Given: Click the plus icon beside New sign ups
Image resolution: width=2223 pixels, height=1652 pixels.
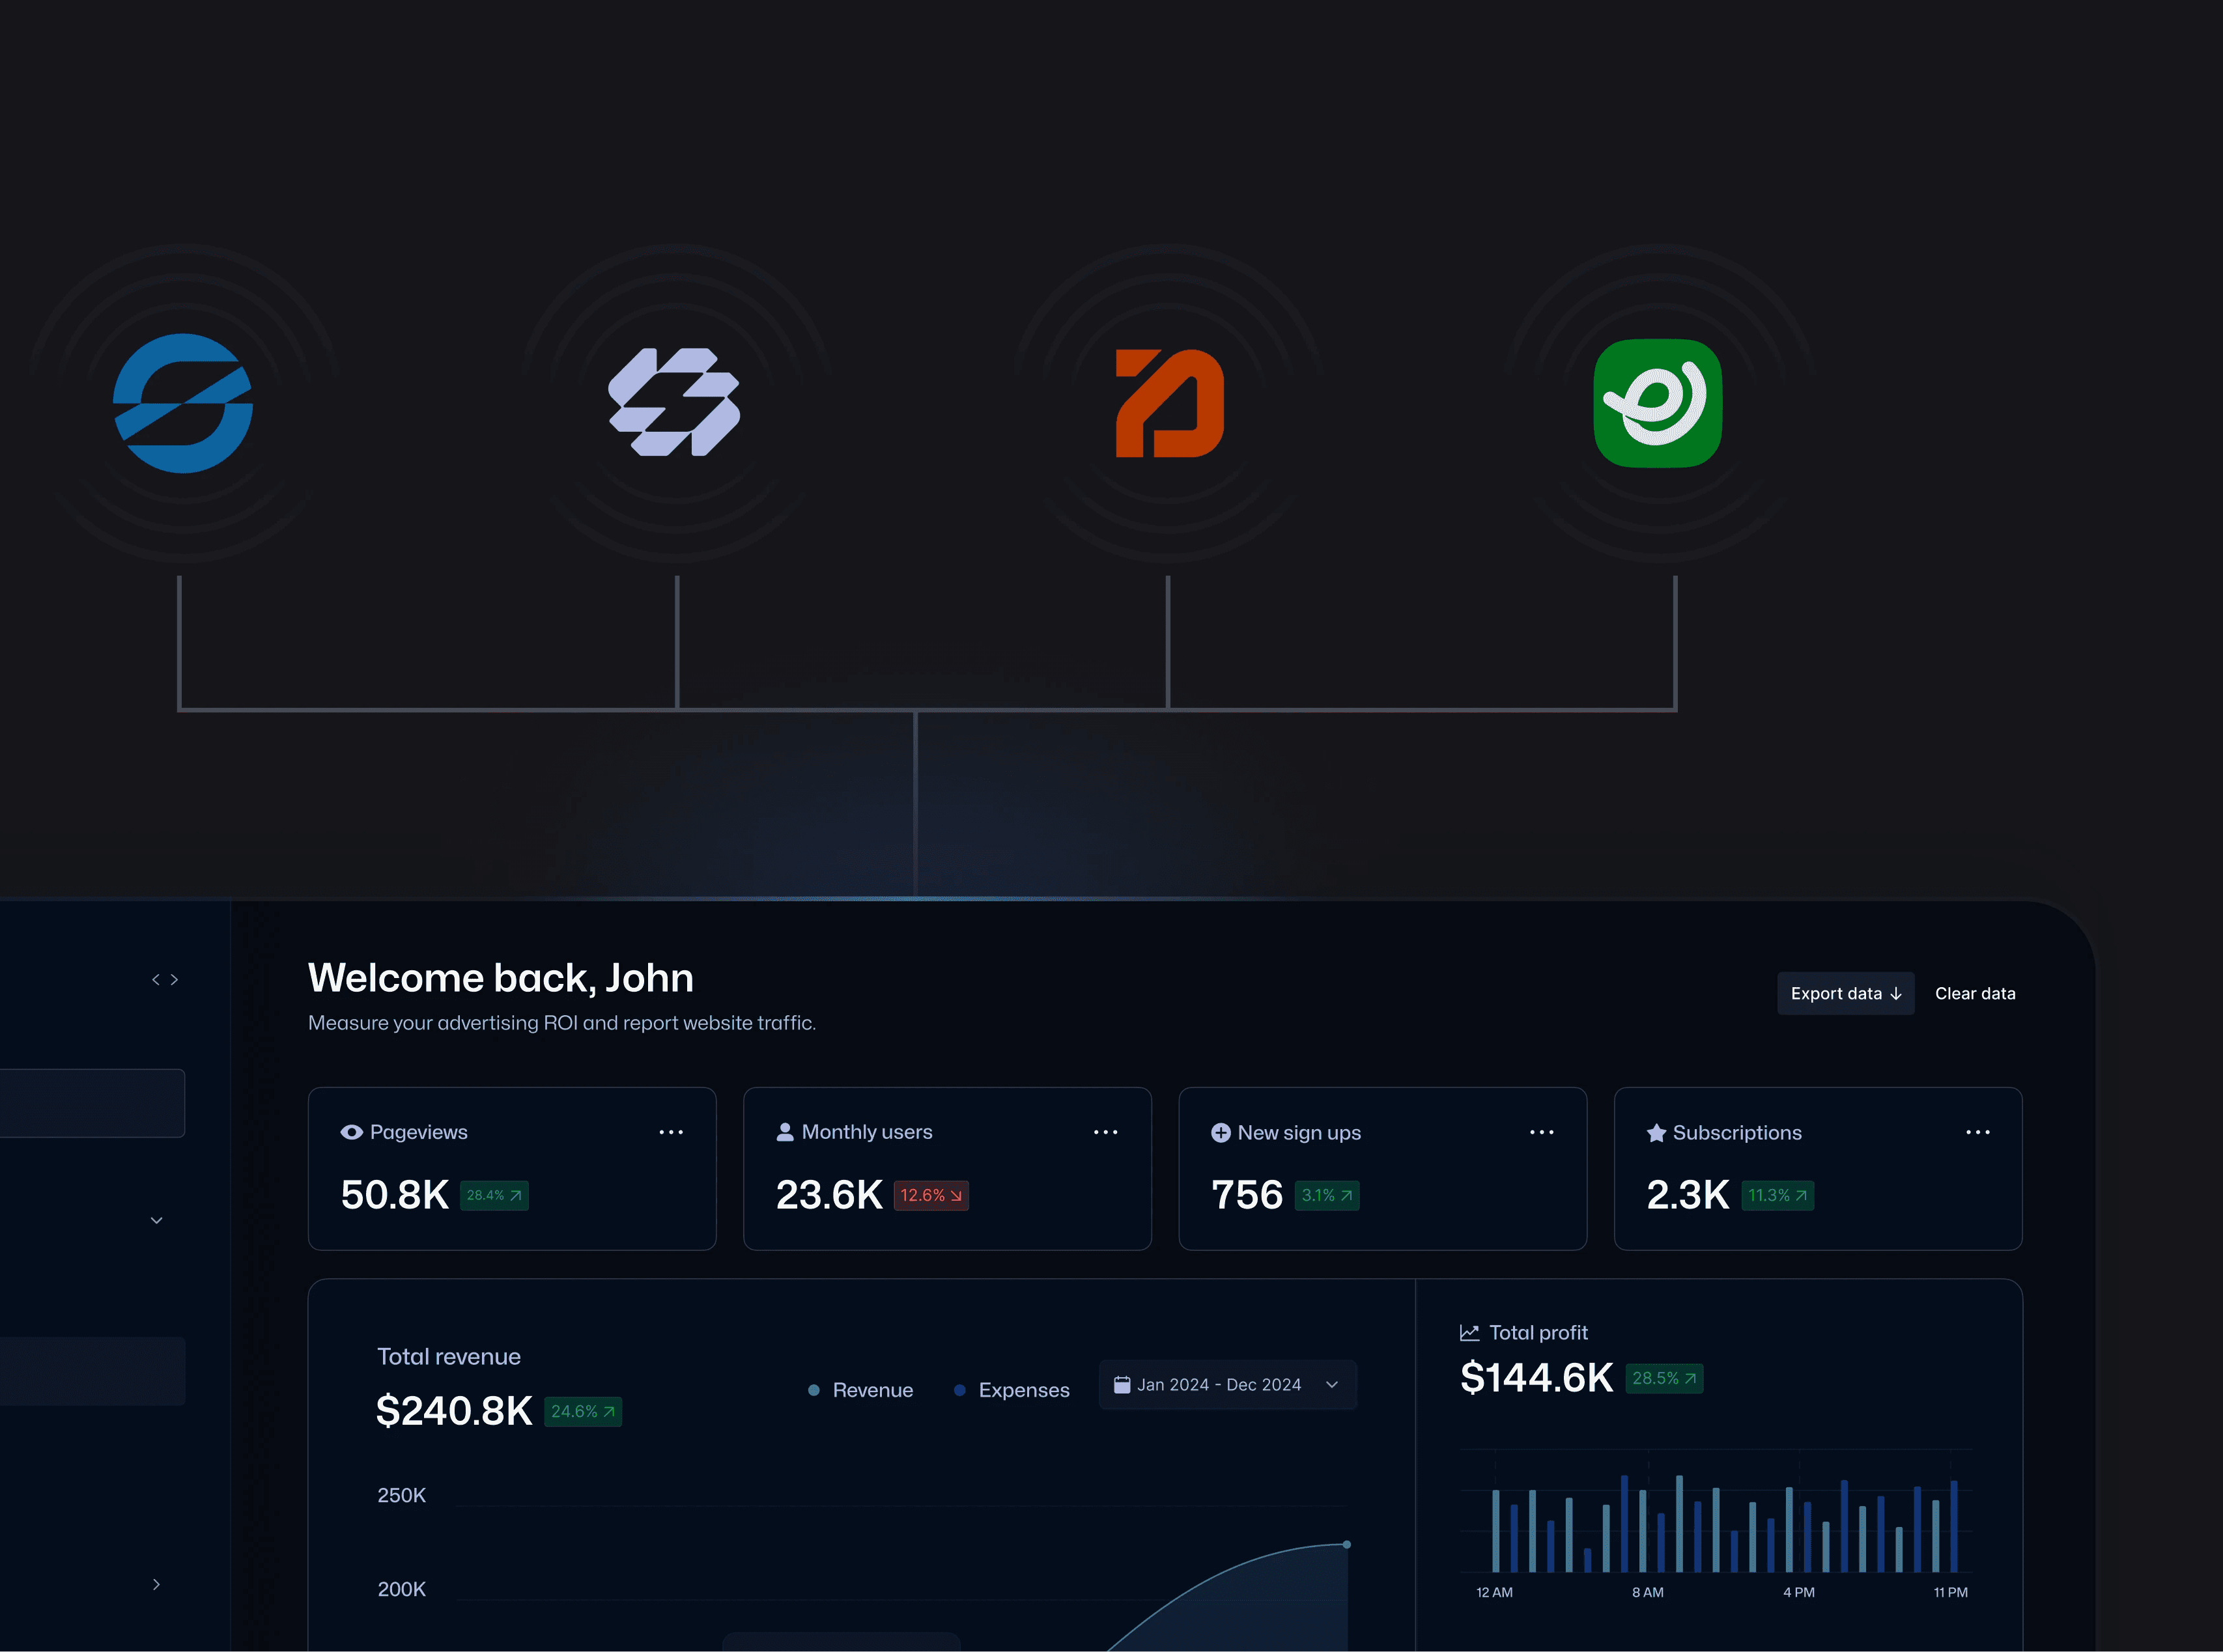Looking at the screenshot, I should (1220, 1133).
